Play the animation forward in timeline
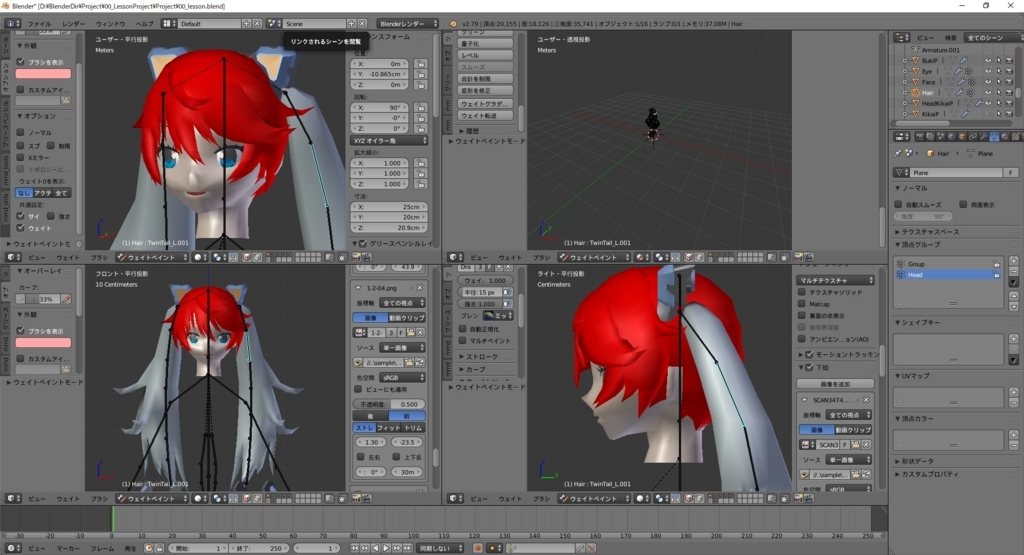1024x555 pixels. click(x=386, y=548)
